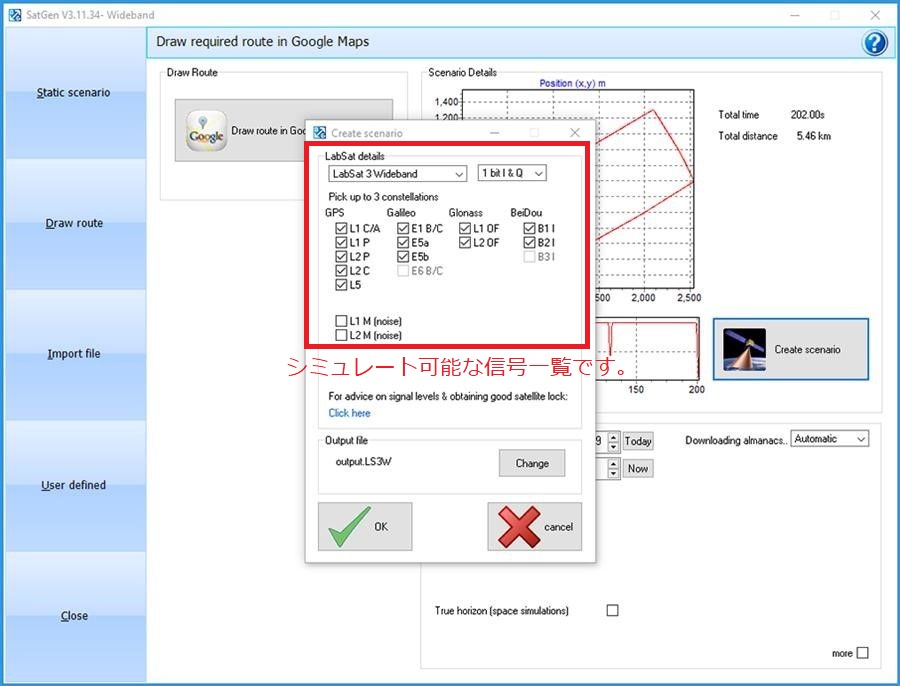The width and height of the screenshot is (900, 686).
Task: Click the Now button
Action: [x=638, y=468]
